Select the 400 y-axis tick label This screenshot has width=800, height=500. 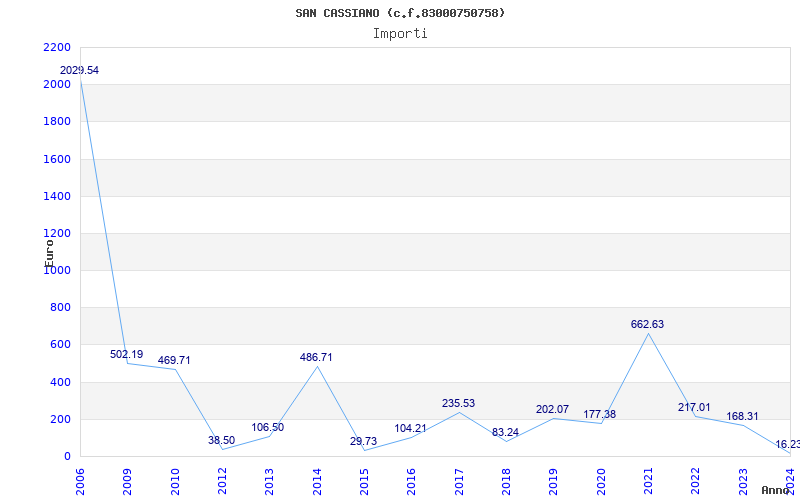60,382
